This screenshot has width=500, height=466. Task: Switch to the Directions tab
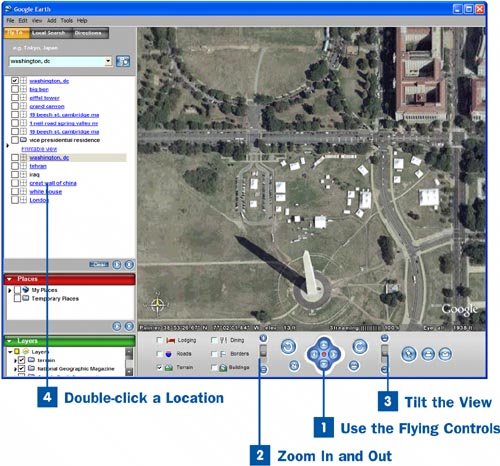[x=88, y=33]
